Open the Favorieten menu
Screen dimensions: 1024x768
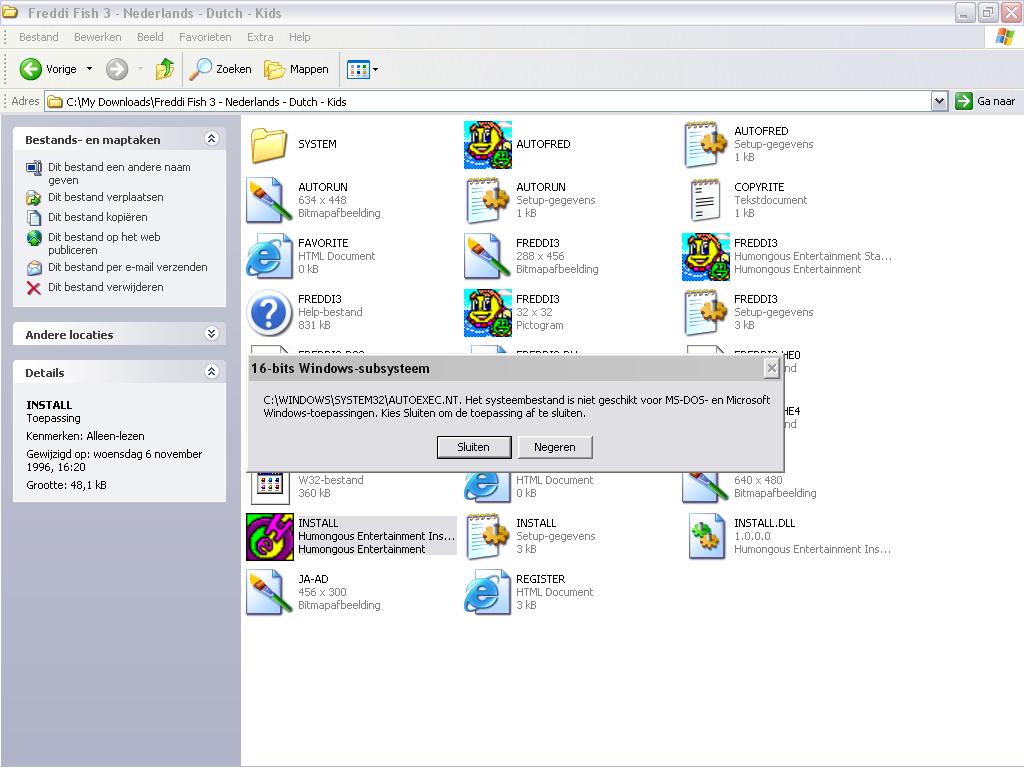tap(205, 37)
